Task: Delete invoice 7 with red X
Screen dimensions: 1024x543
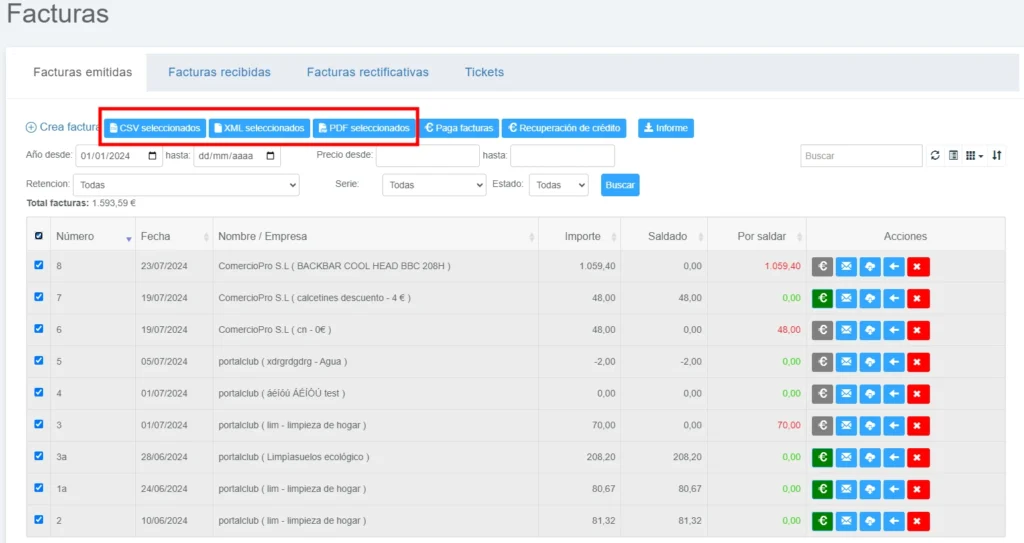Action: coord(918,298)
